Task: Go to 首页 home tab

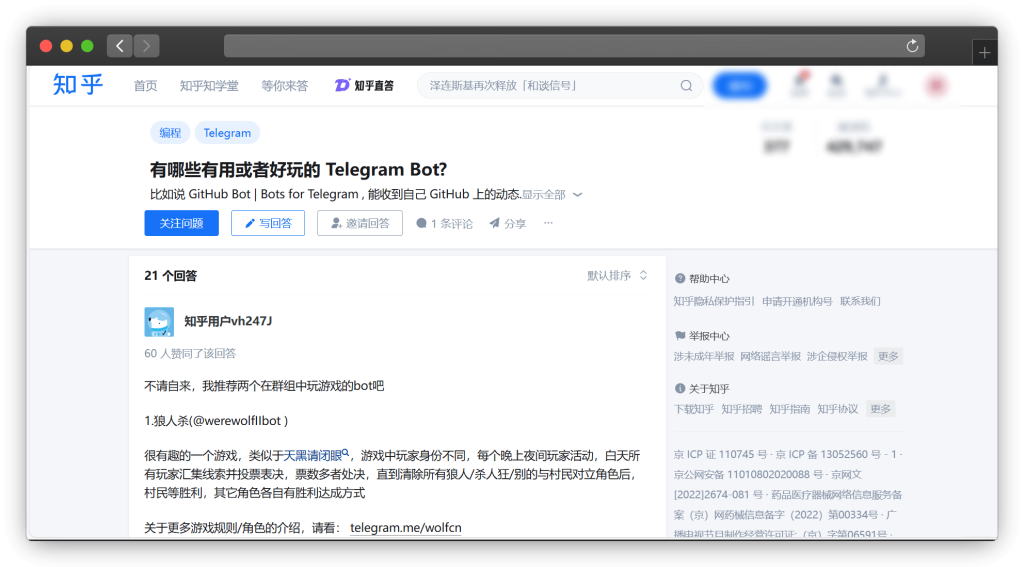Action: (x=145, y=86)
